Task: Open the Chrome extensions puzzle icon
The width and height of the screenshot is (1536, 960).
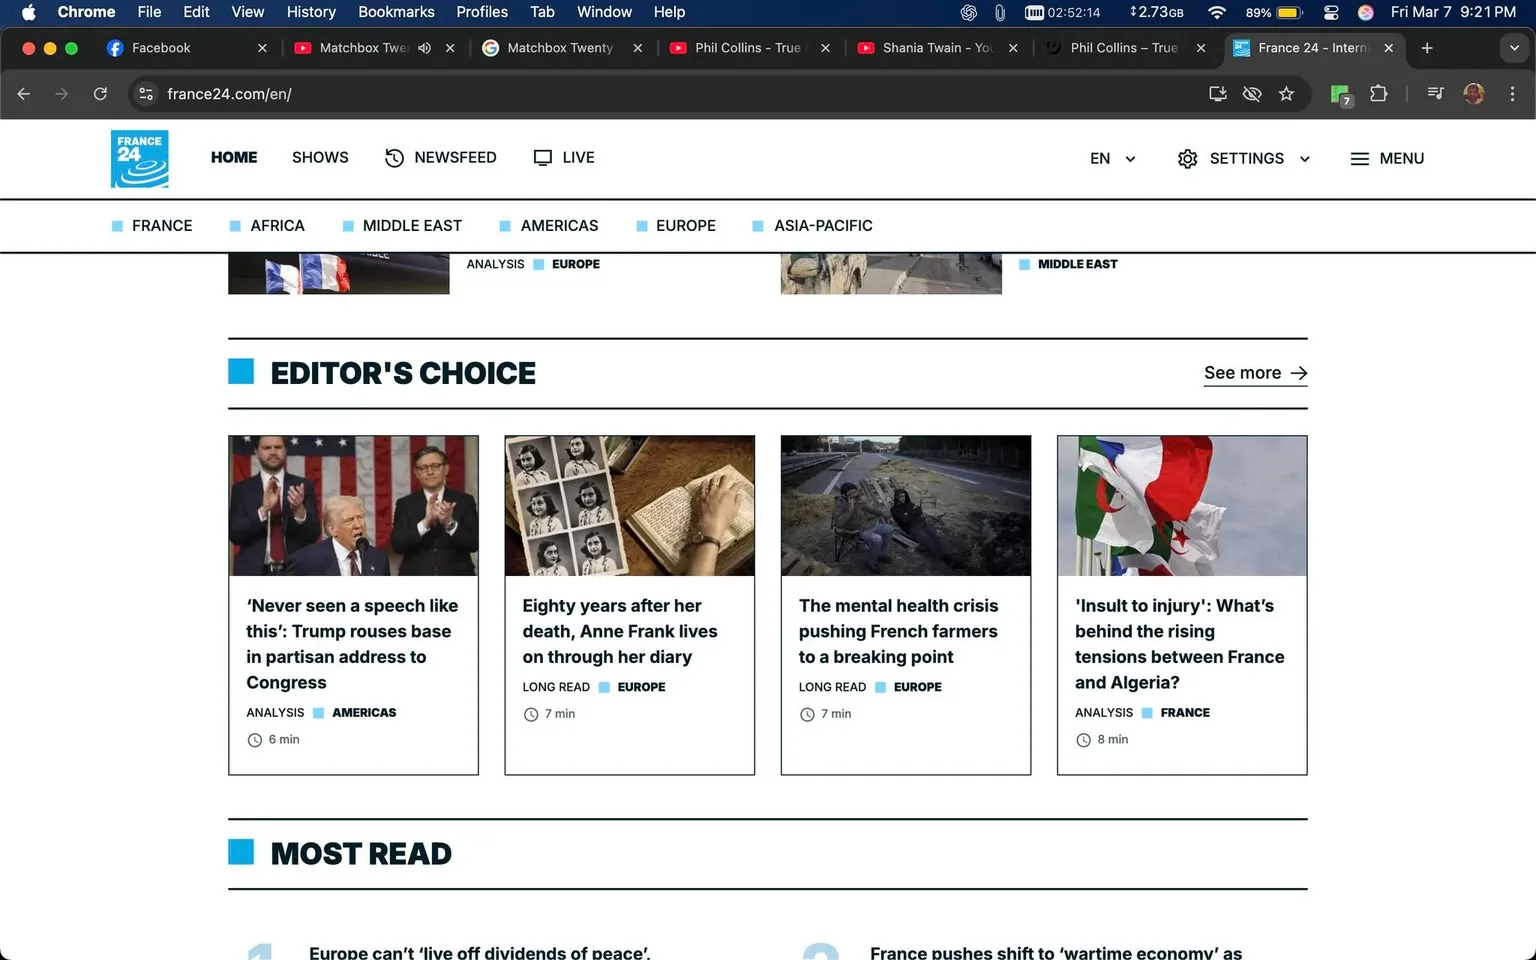Action: 1378,93
